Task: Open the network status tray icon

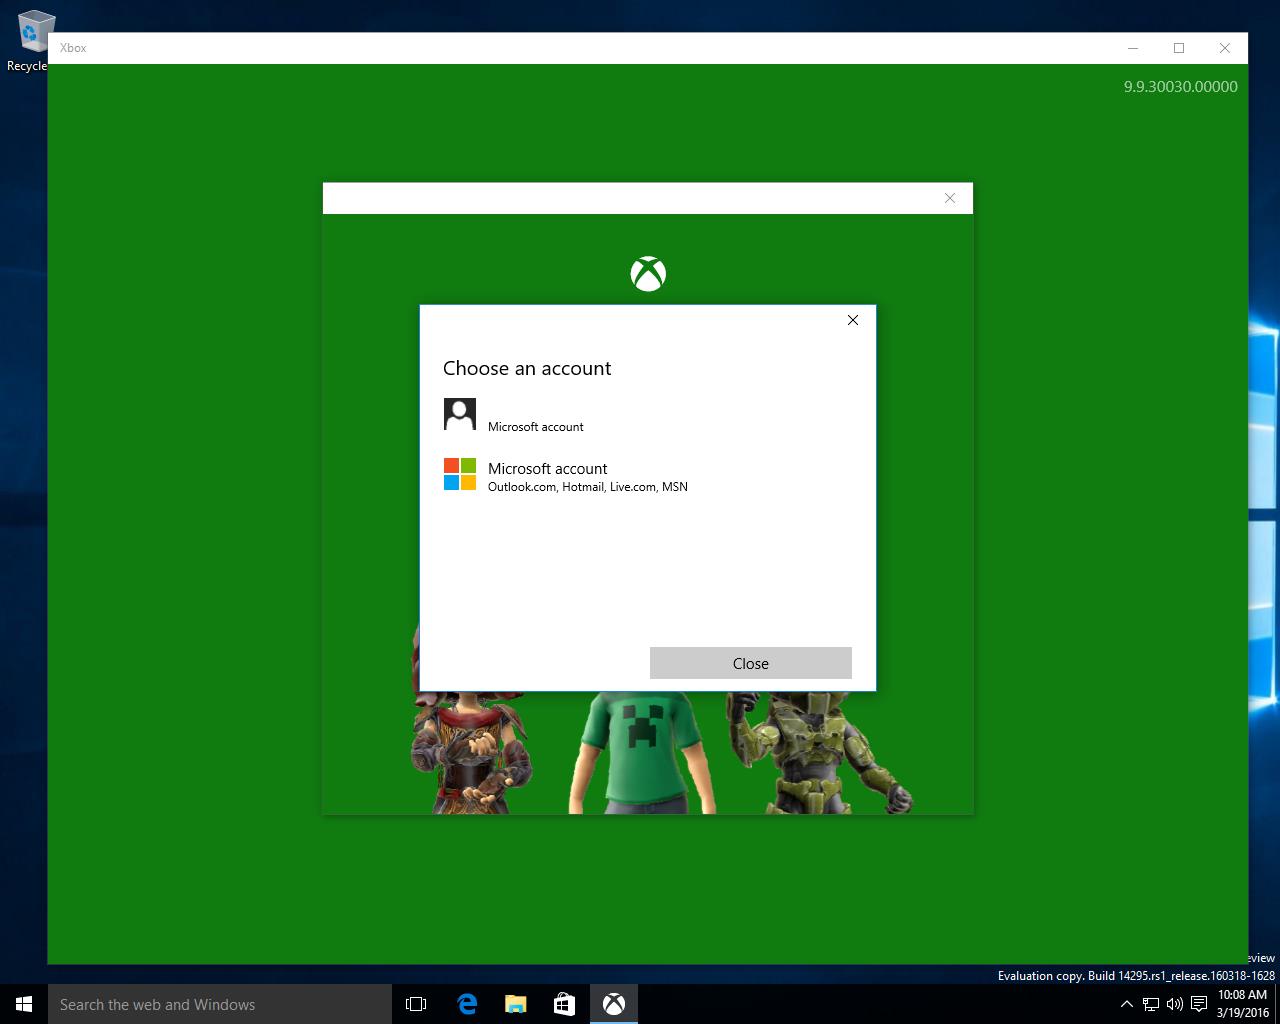Action: (x=1151, y=1004)
